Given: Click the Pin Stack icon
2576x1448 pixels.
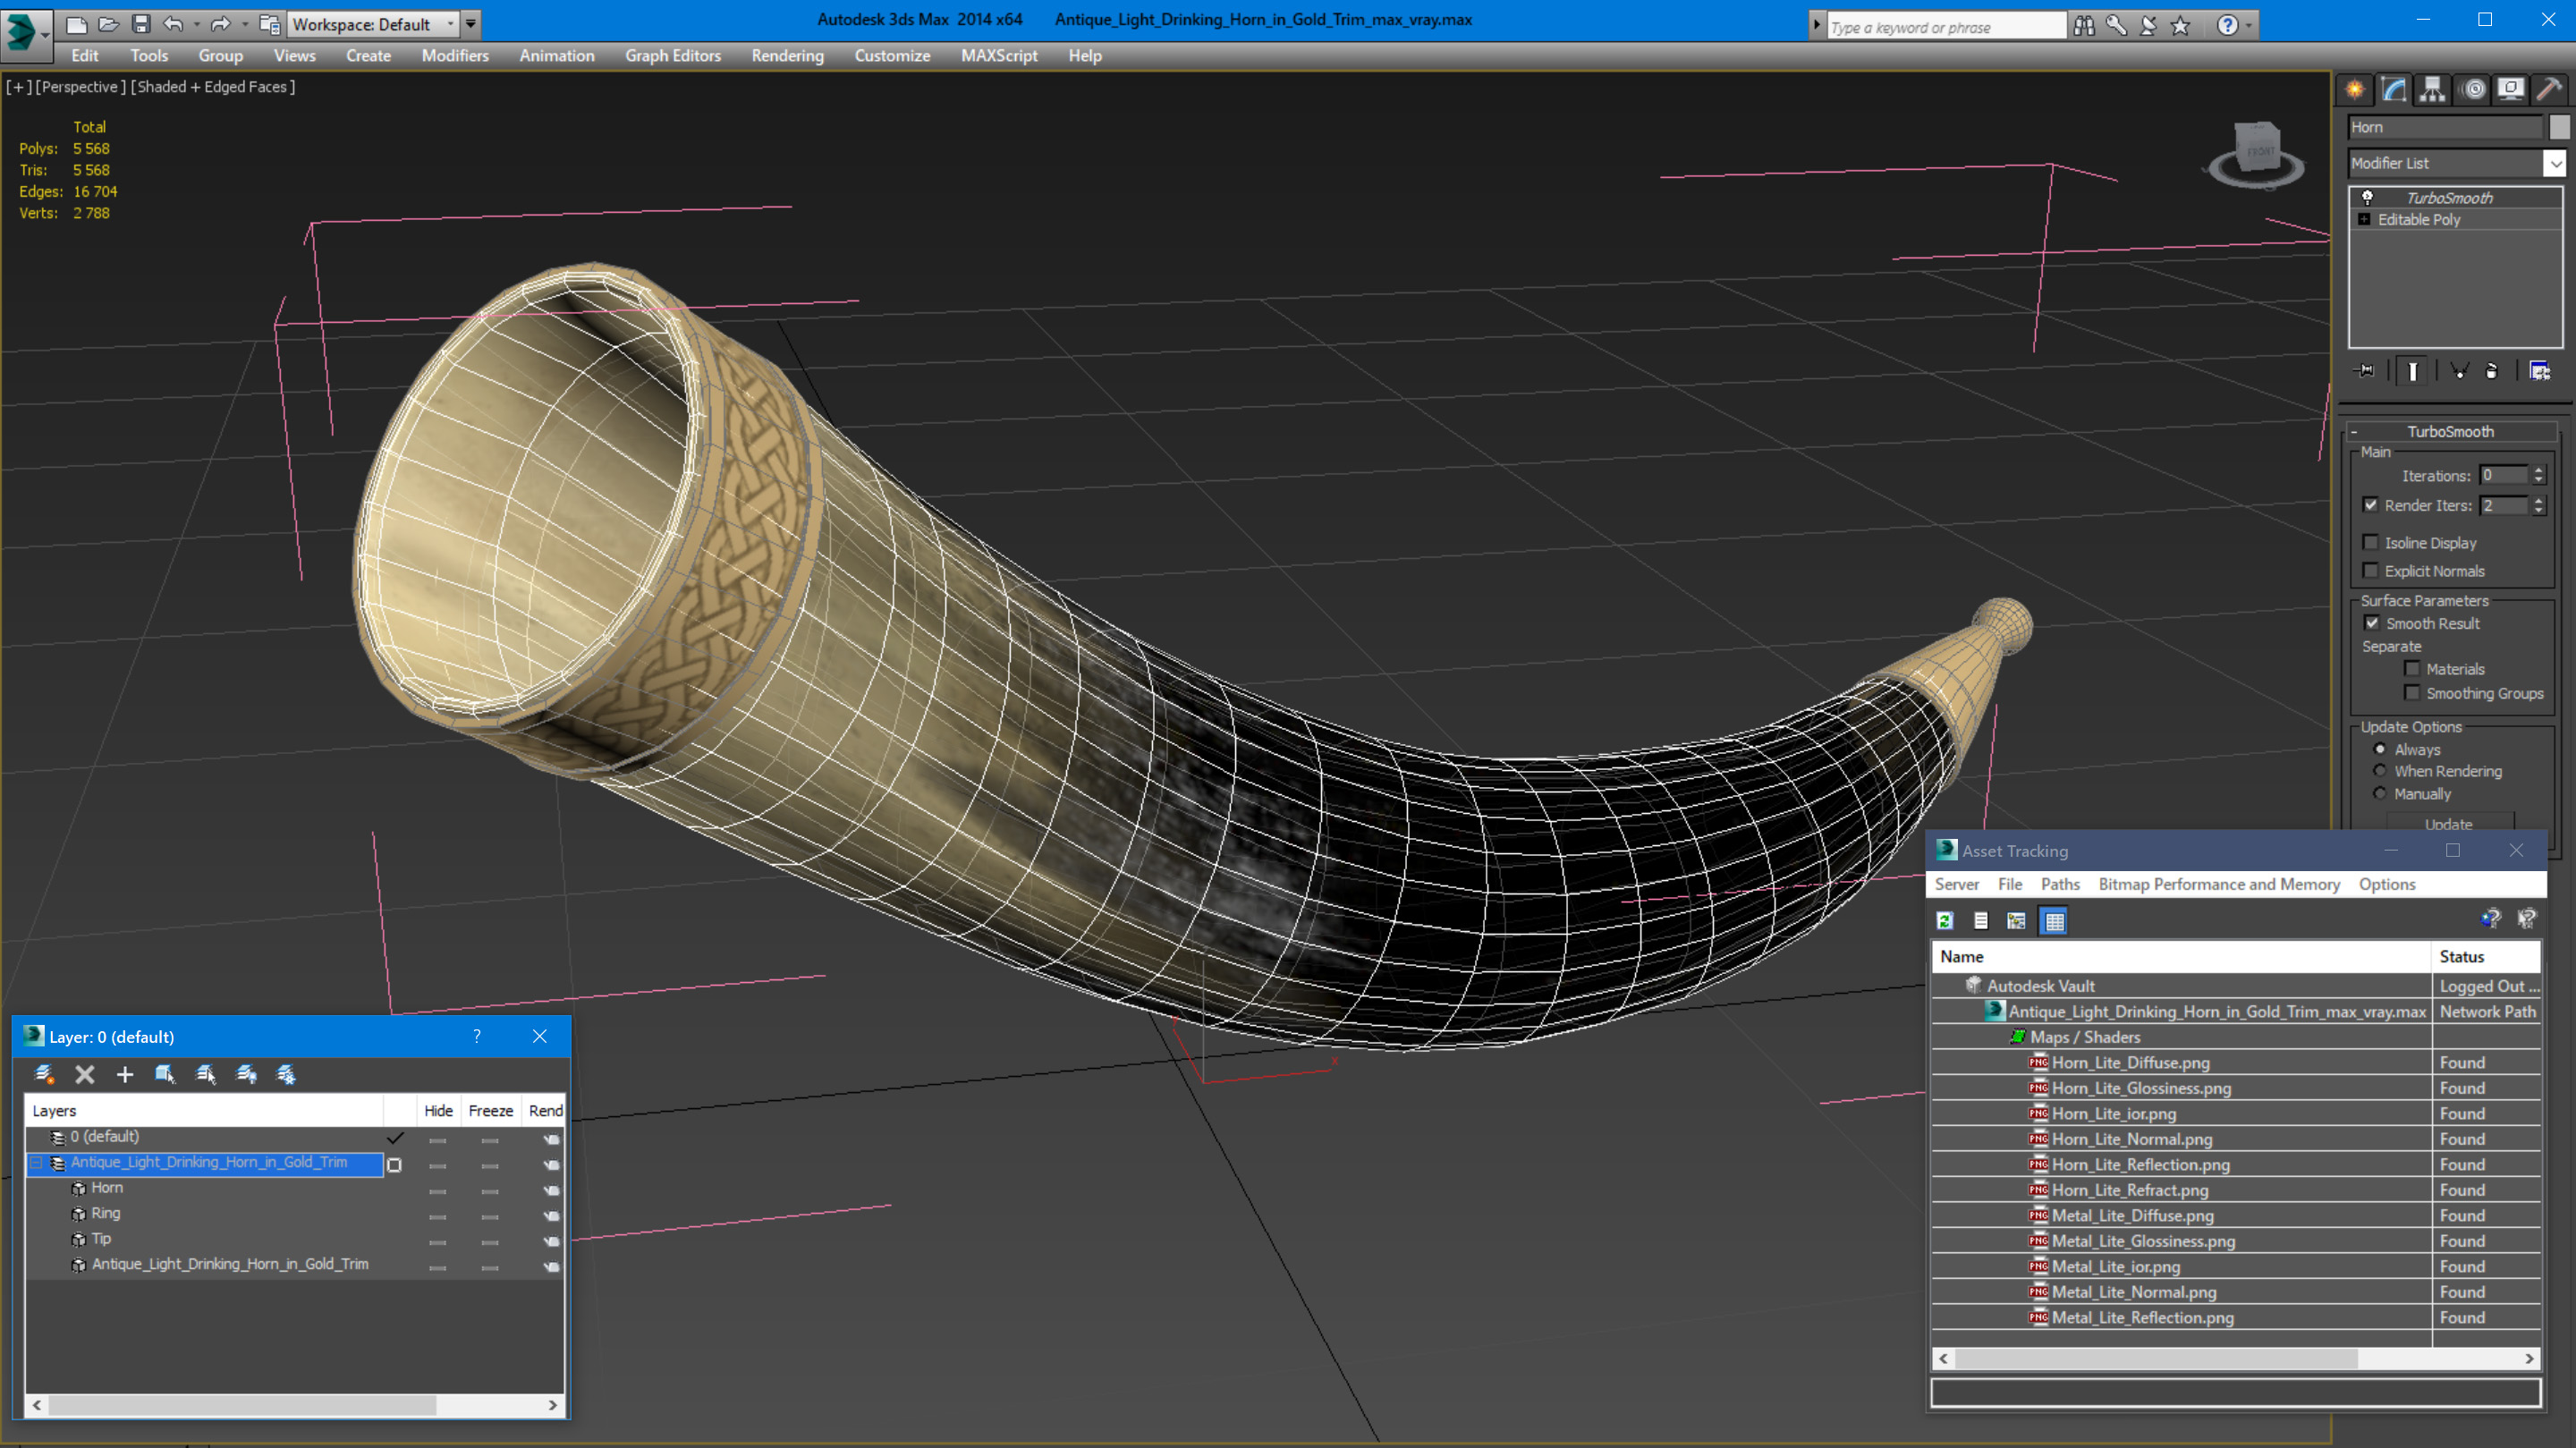Looking at the screenshot, I should pyautogui.click(x=2366, y=371).
